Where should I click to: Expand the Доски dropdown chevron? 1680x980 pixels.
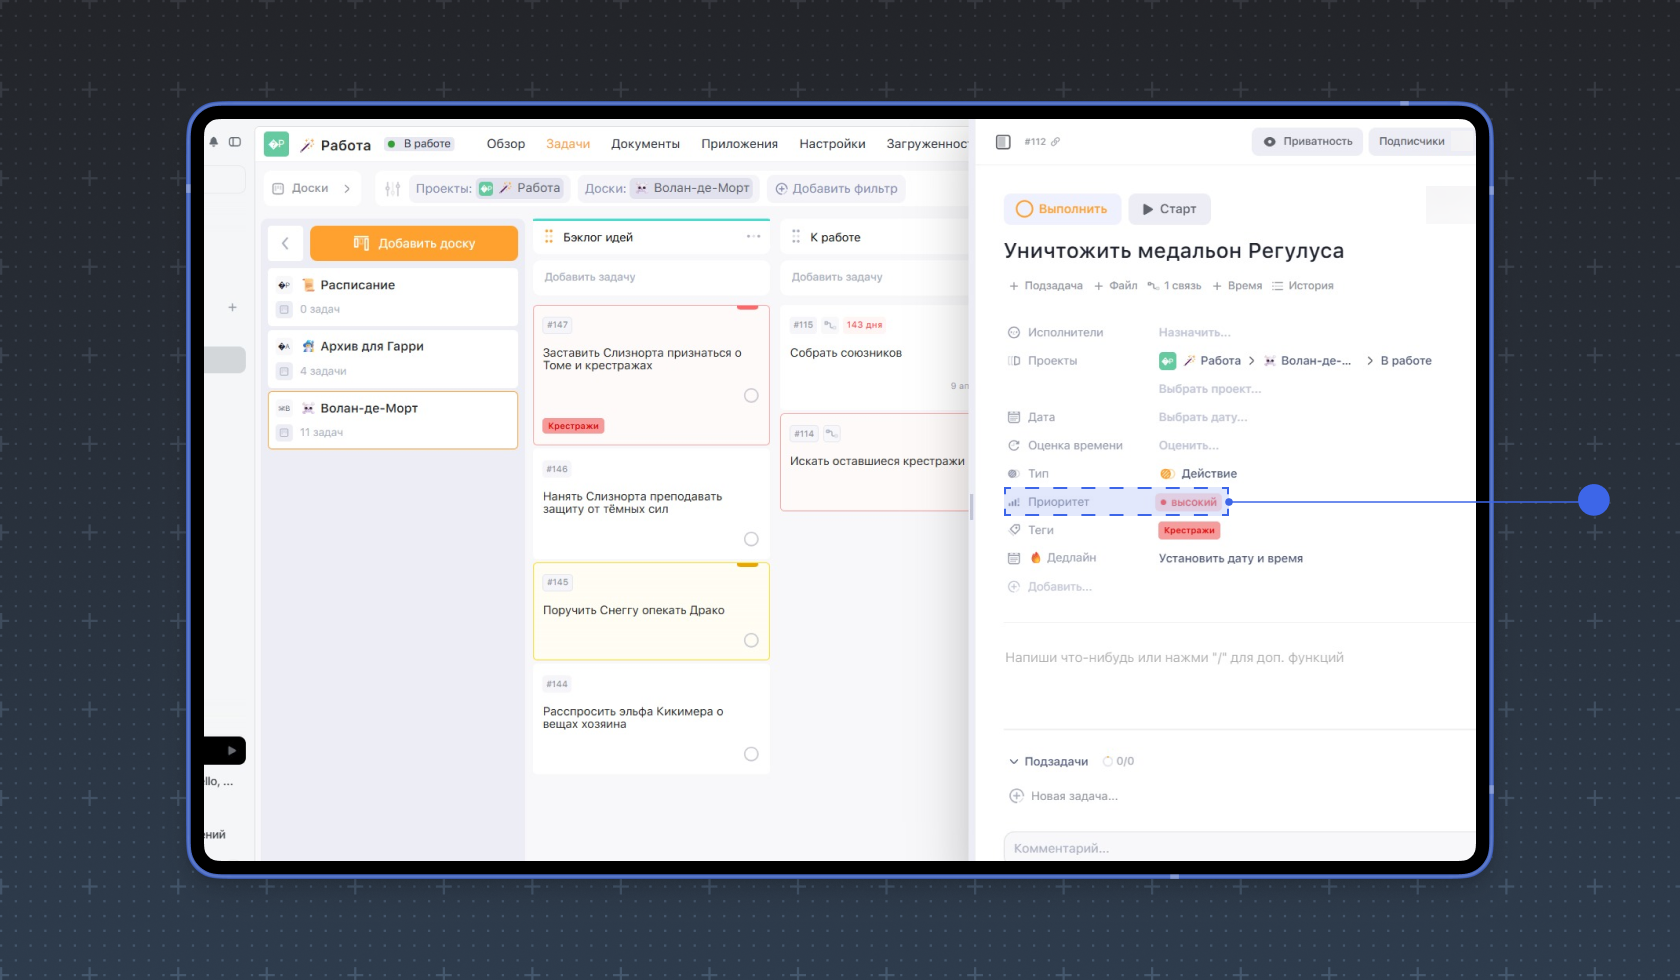tap(347, 188)
